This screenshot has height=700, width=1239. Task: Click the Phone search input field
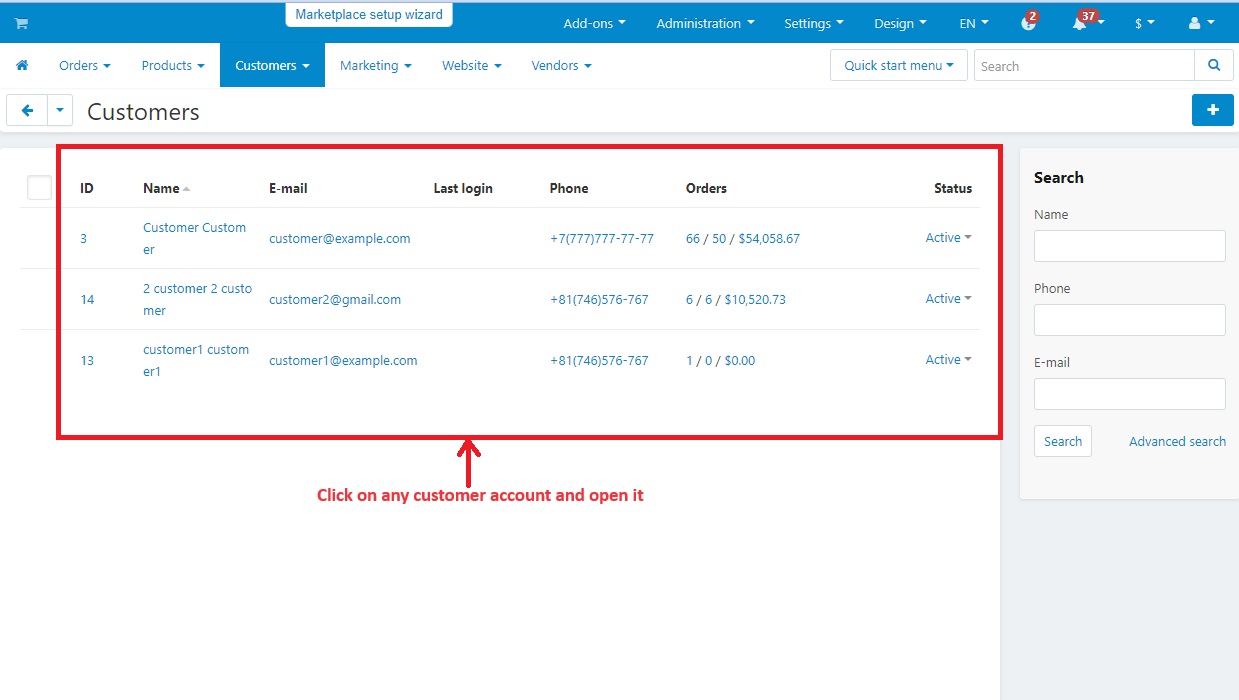[x=1129, y=320]
